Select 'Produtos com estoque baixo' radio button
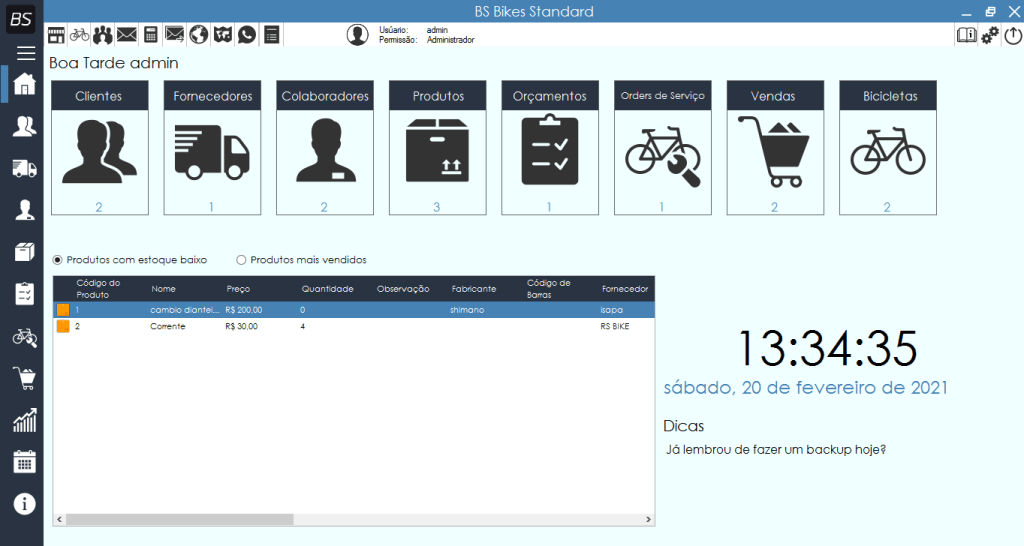Image resolution: width=1024 pixels, height=546 pixels. coord(57,260)
